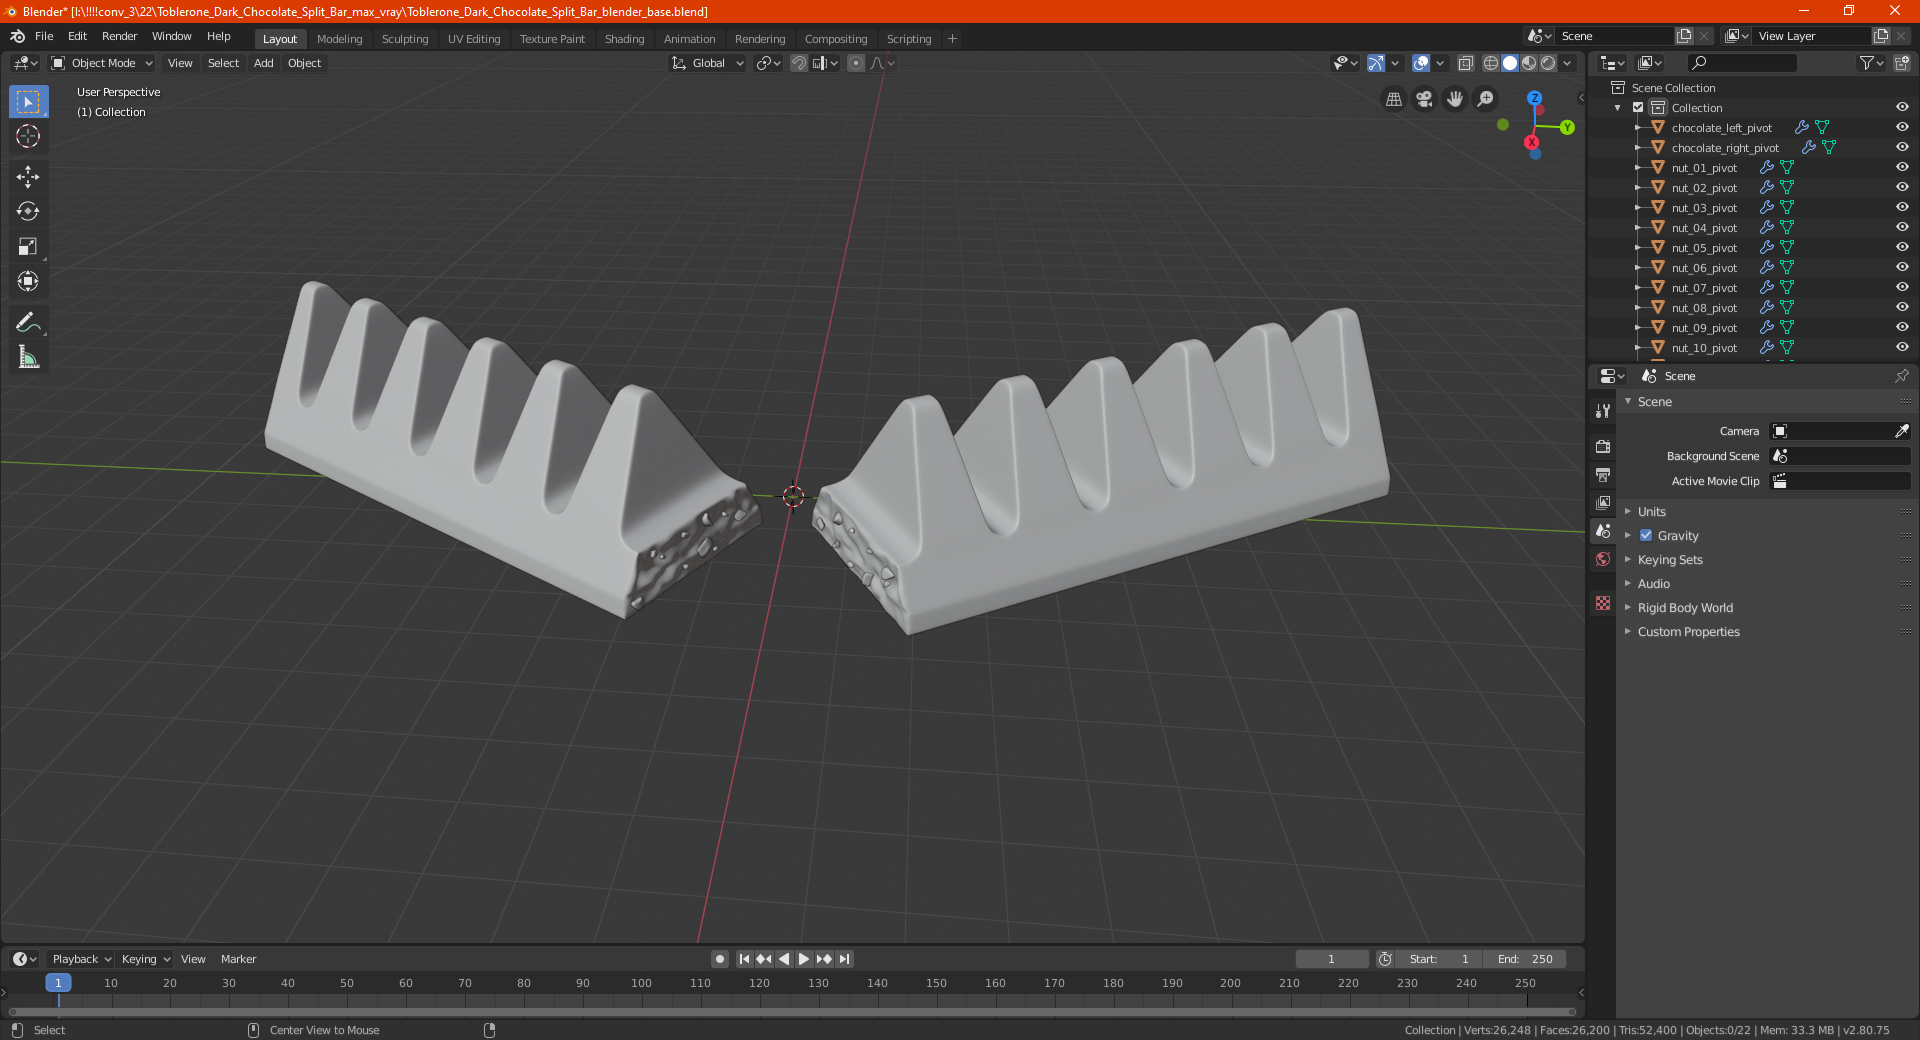Switch to wireframe viewport shading
This screenshot has height=1040, width=1920.
(1490, 63)
